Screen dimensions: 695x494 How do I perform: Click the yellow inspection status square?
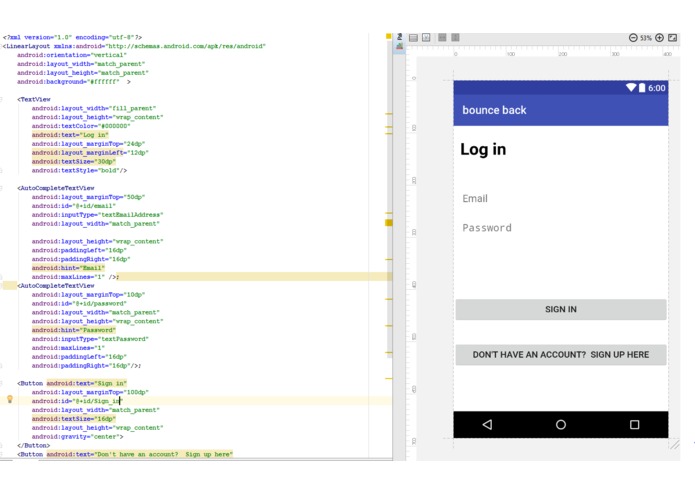coord(388,36)
